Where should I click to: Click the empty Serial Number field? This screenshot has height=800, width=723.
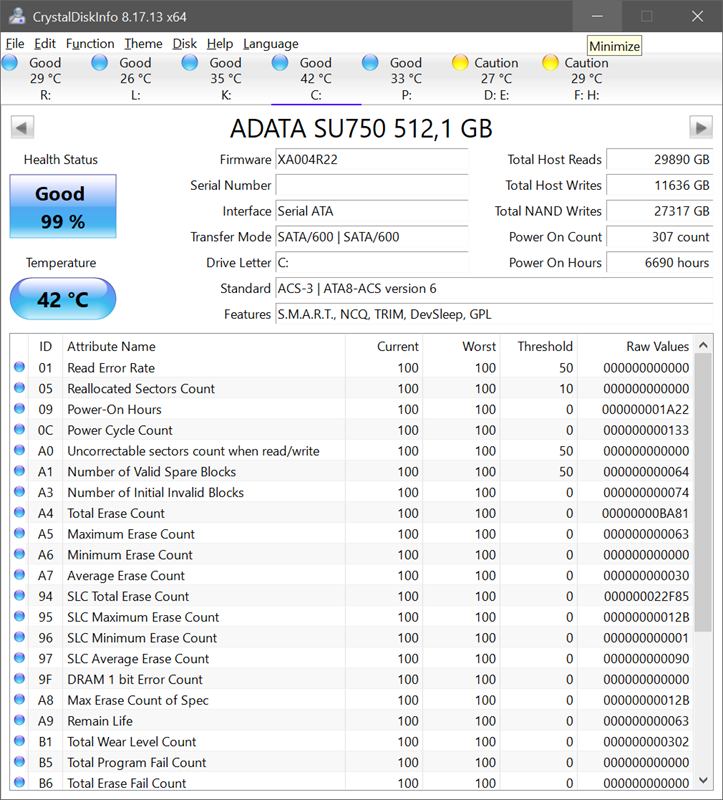click(x=371, y=185)
